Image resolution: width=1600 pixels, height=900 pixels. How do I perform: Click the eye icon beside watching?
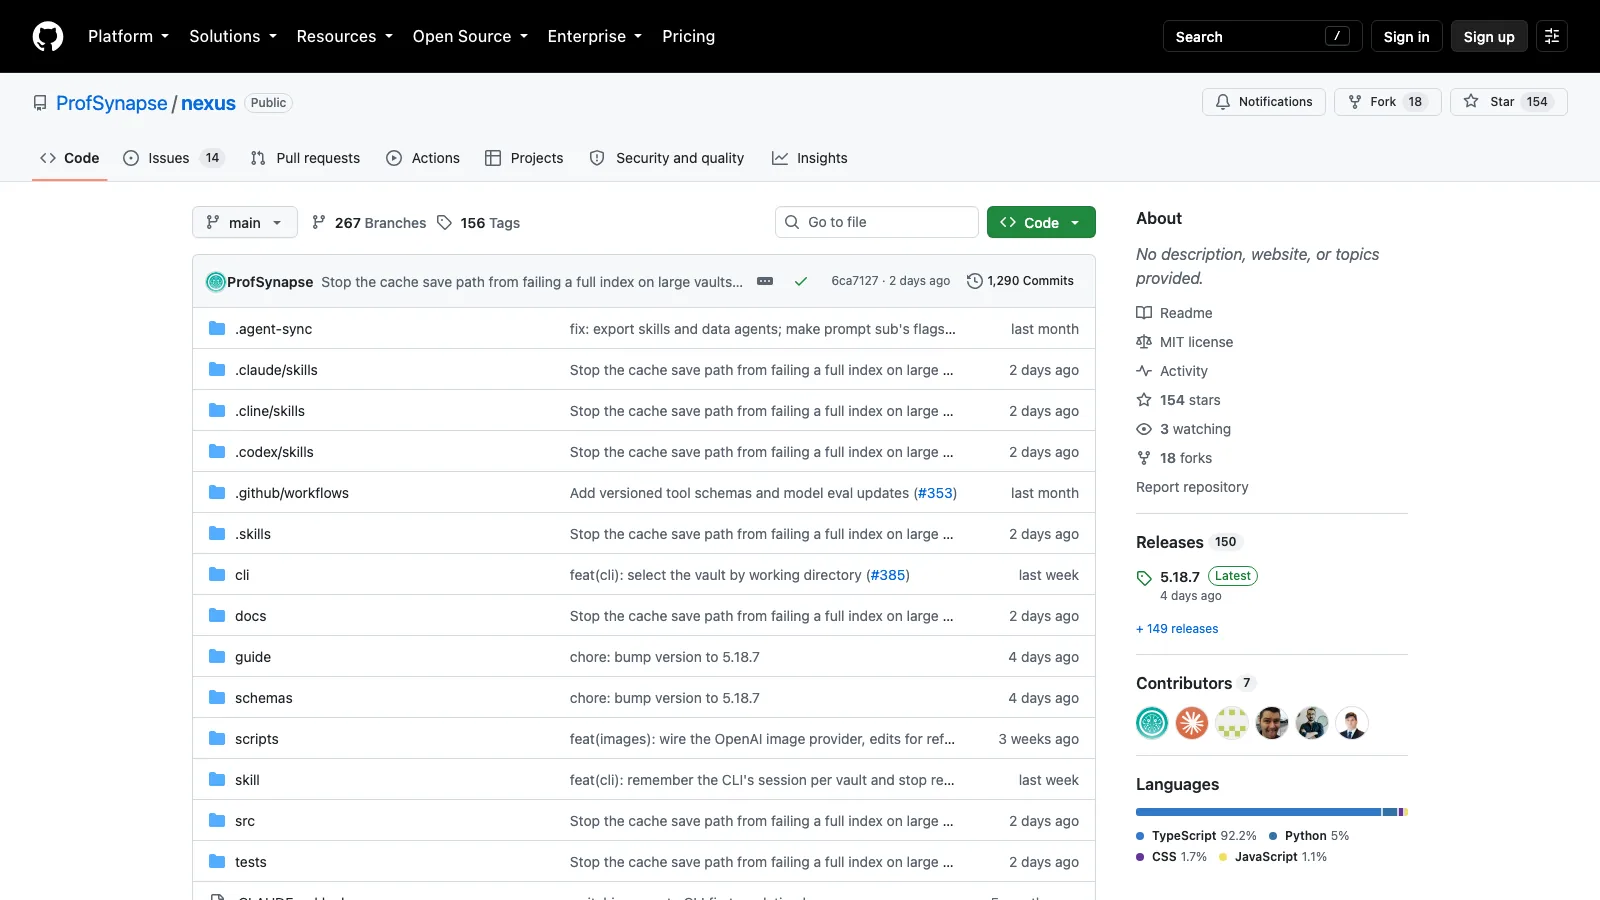(x=1144, y=429)
